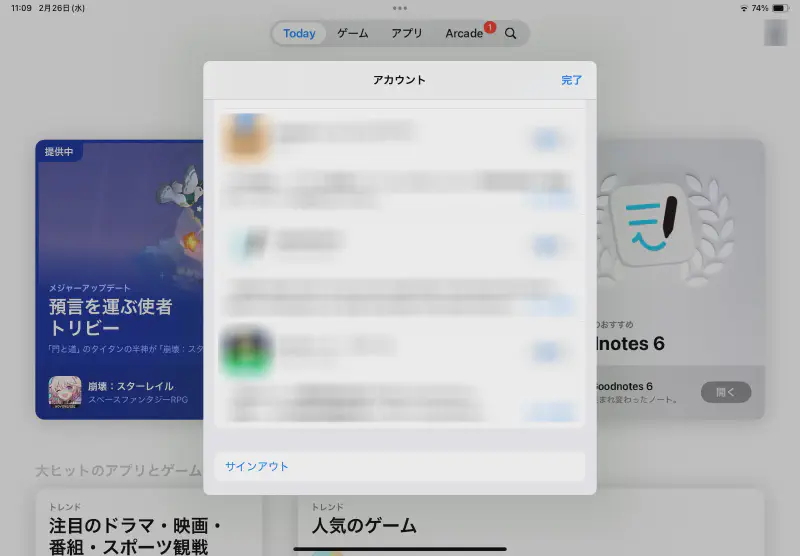The width and height of the screenshot is (800, 556).
Task: Expand the blurred 'more' link under green app
Action: click(x=552, y=412)
